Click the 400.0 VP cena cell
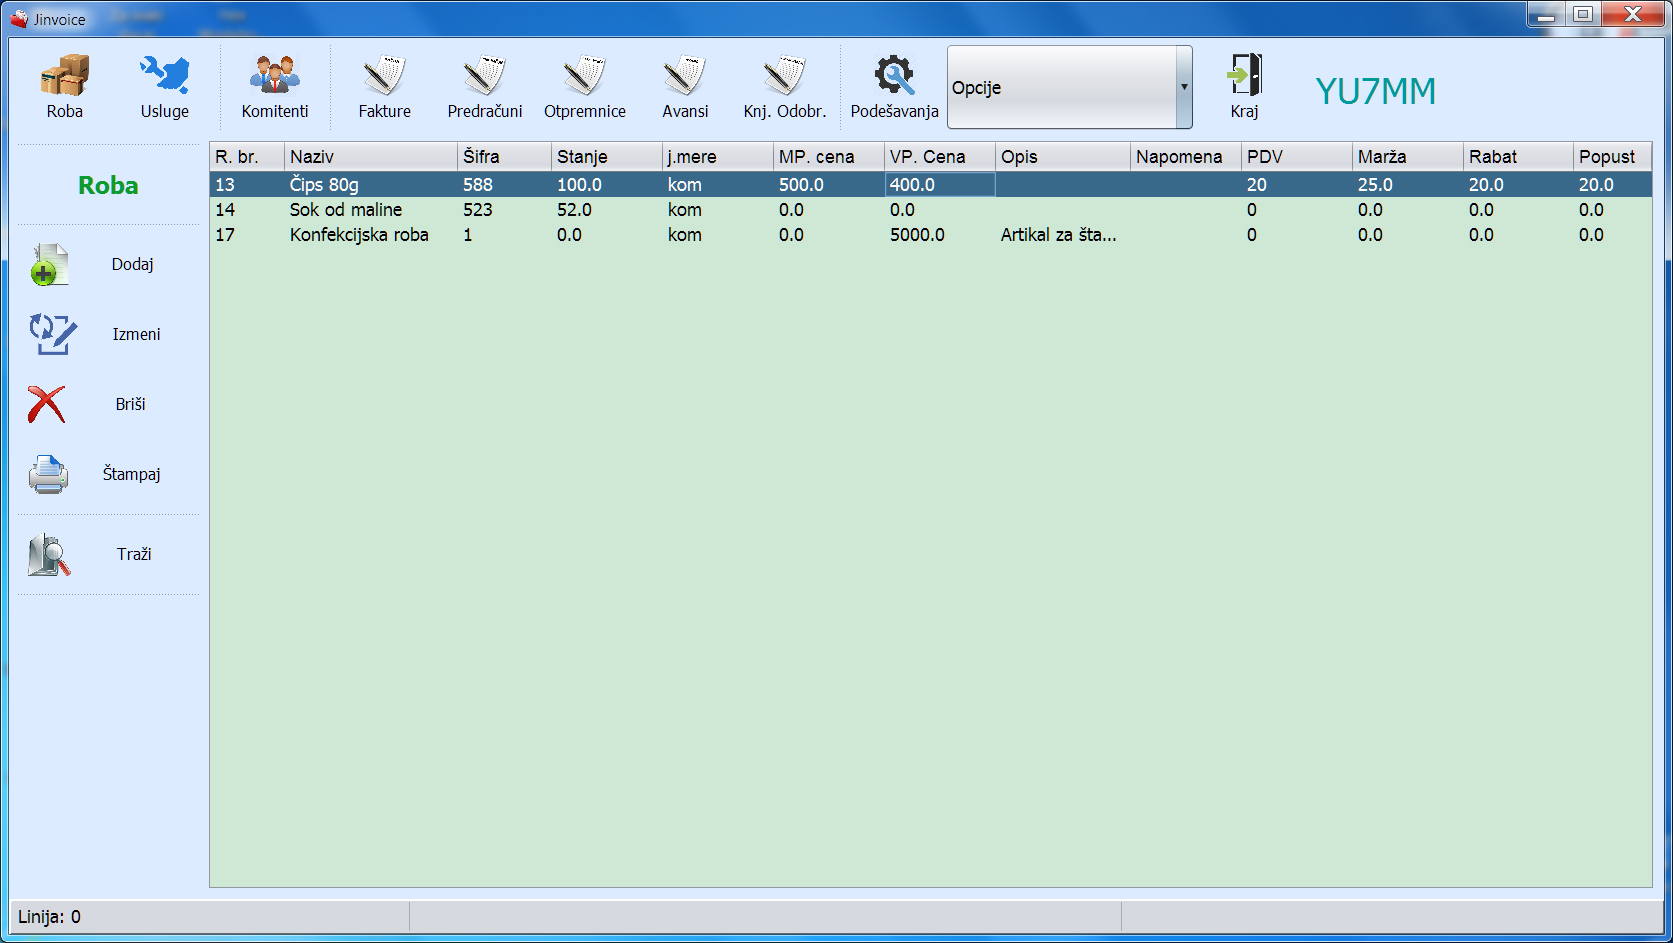The width and height of the screenshot is (1673, 943). tap(940, 185)
